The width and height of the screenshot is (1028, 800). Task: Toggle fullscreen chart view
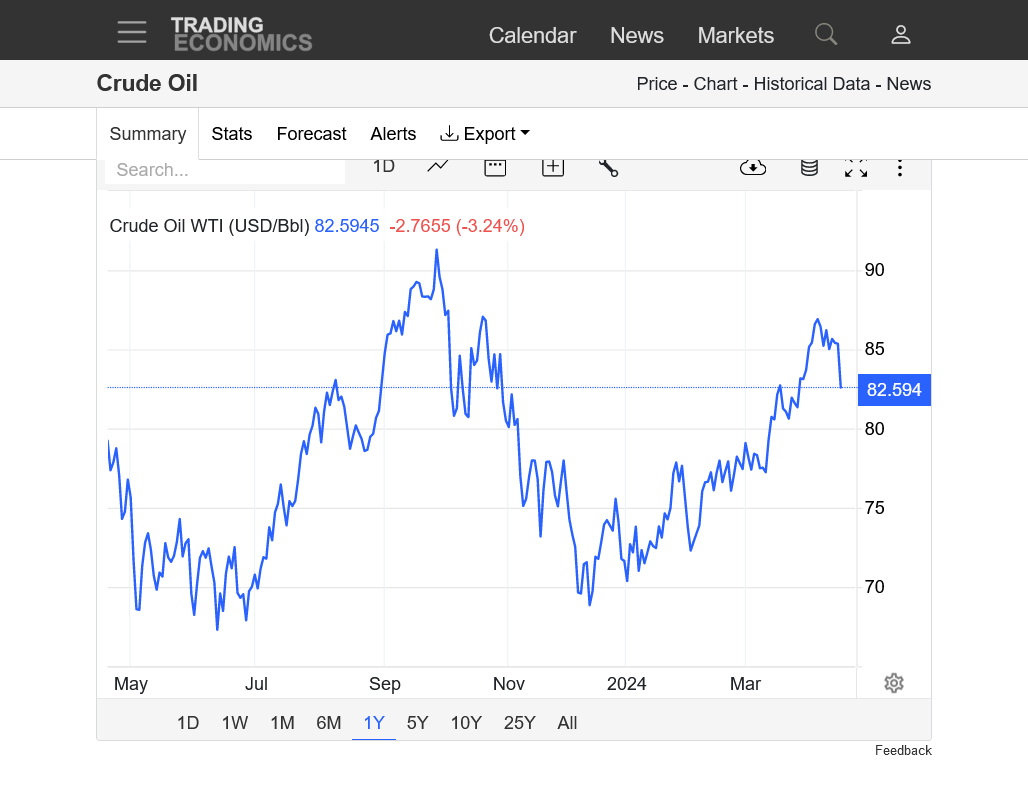[x=856, y=168]
